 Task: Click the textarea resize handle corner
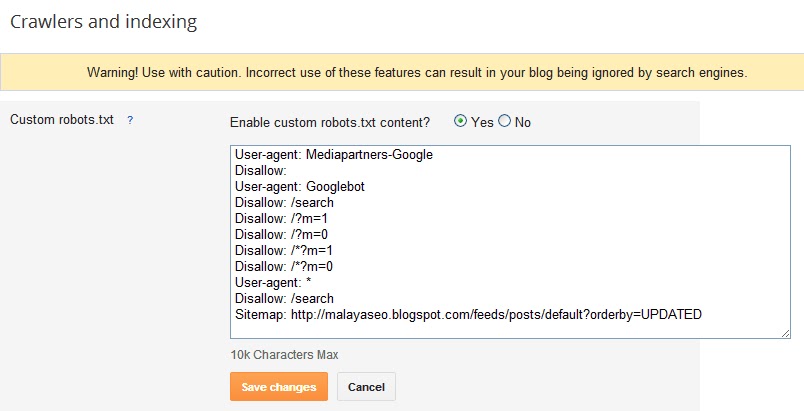785,333
